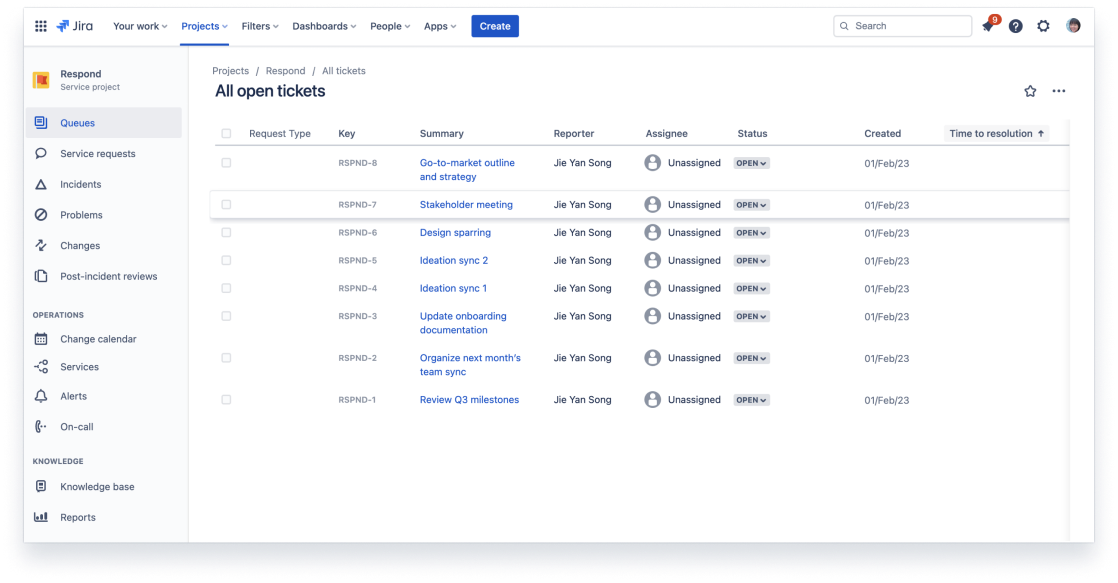Select Incidents in the sidebar
Viewport: 1118px width, 583px height.
(x=103, y=184)
